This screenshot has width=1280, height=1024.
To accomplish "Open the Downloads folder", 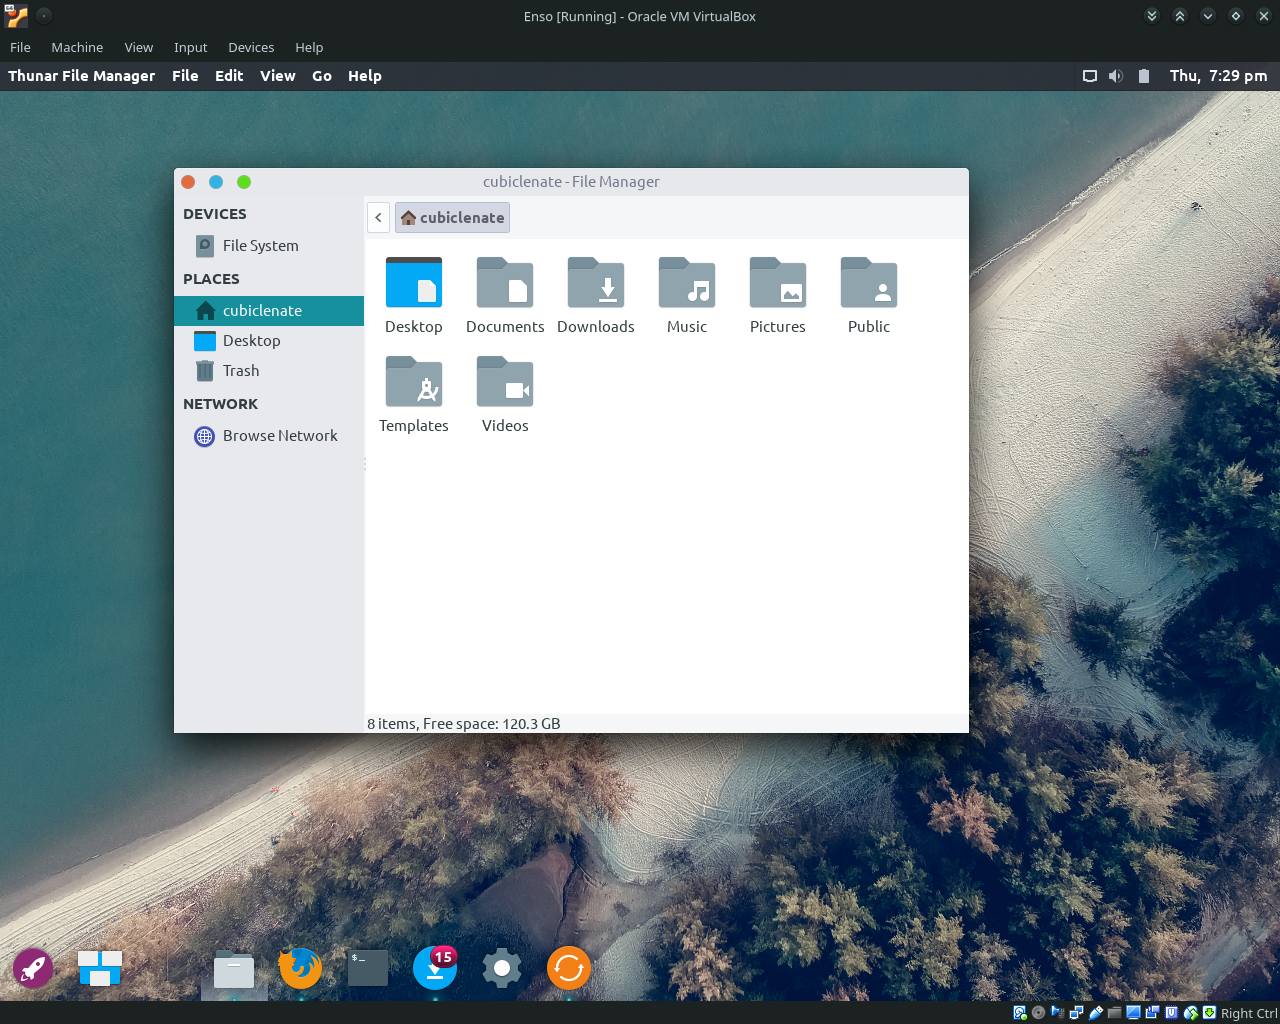I will [596, 293].
